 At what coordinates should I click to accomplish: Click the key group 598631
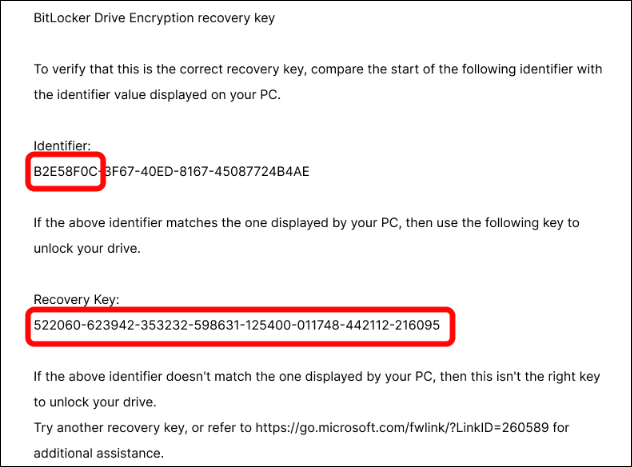(210, 326)
